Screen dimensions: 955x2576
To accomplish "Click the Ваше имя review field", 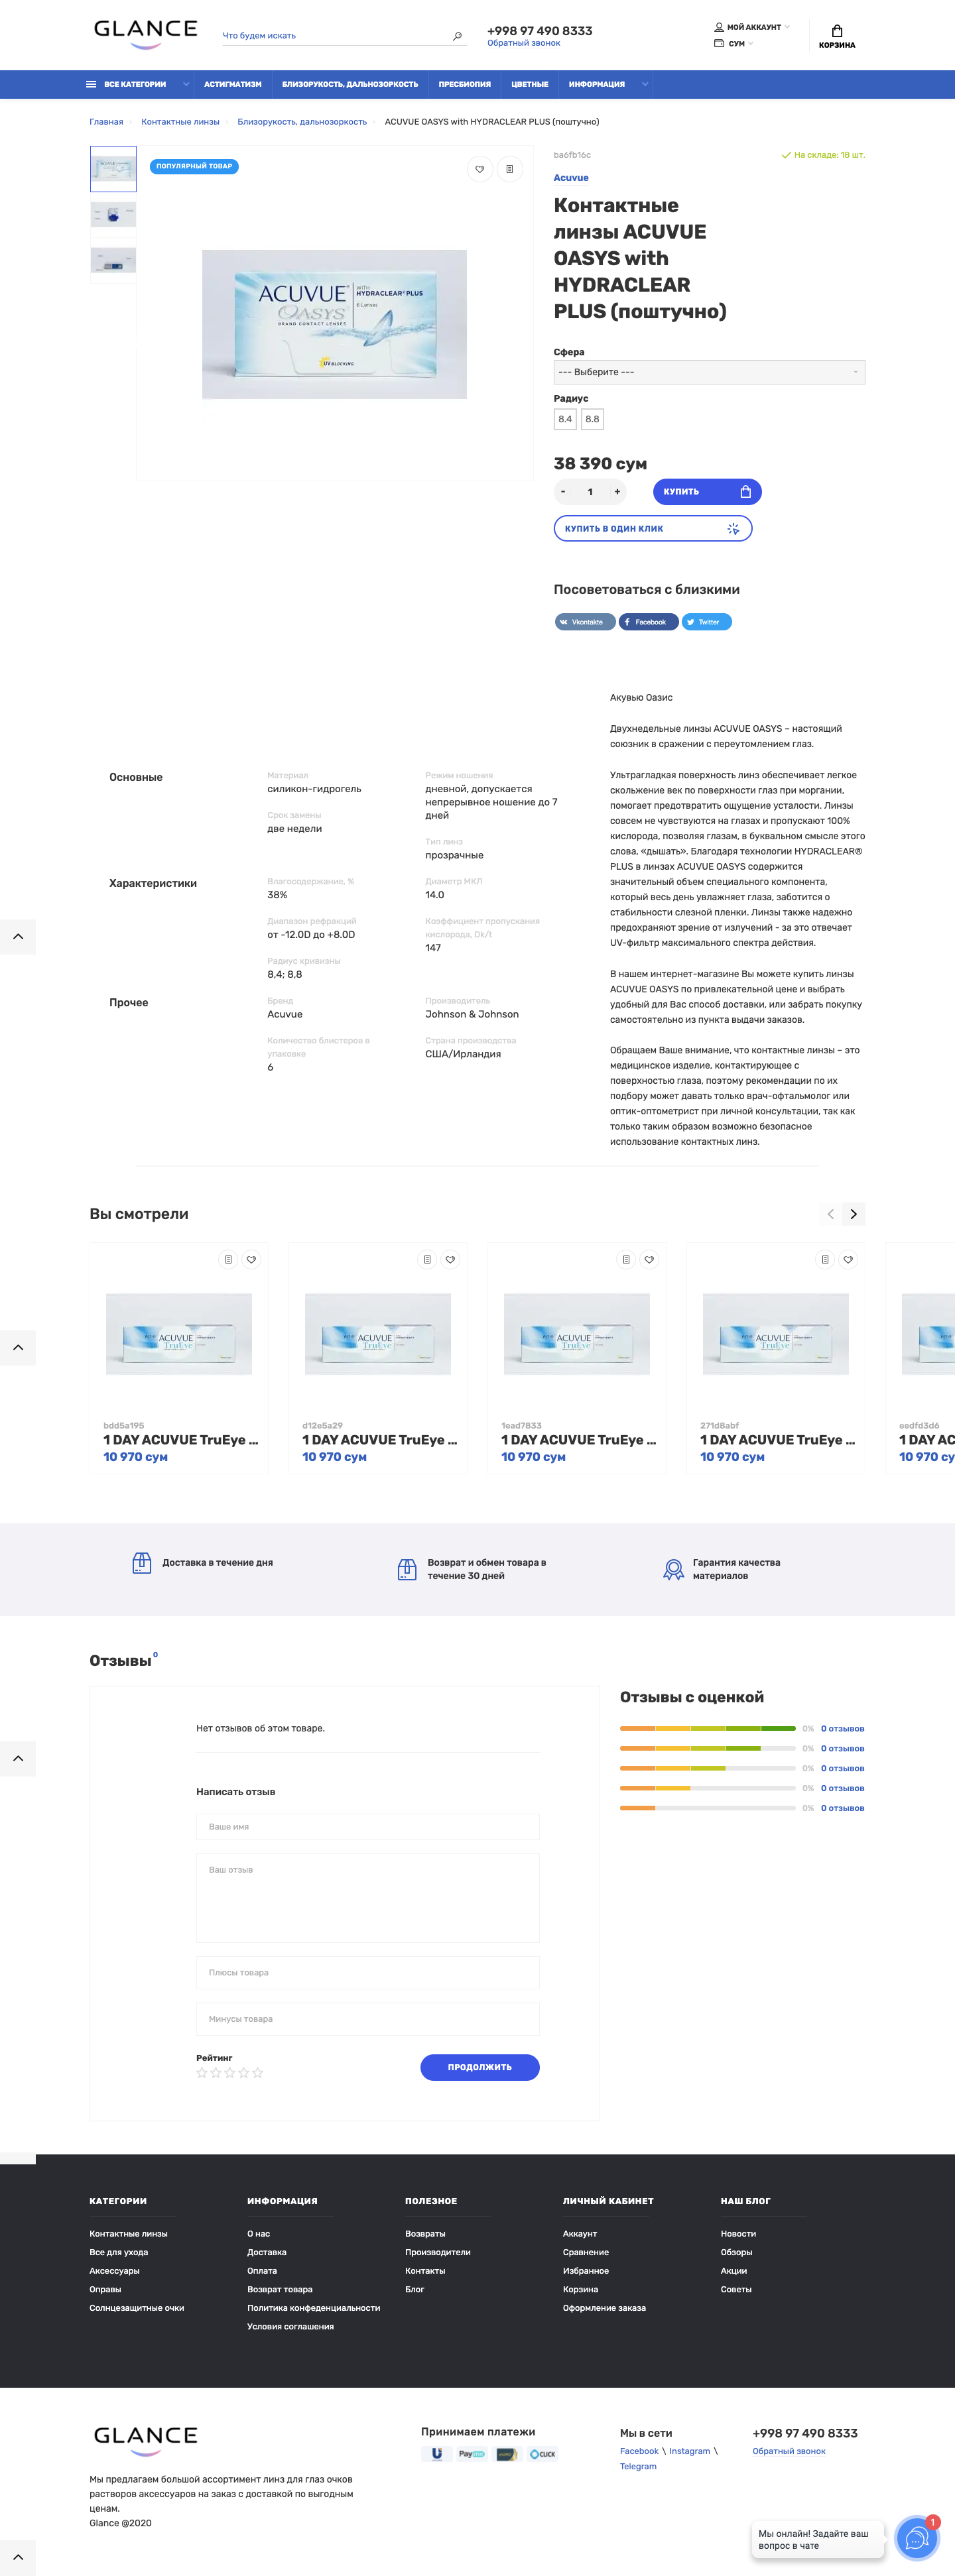I will 367,1826.
